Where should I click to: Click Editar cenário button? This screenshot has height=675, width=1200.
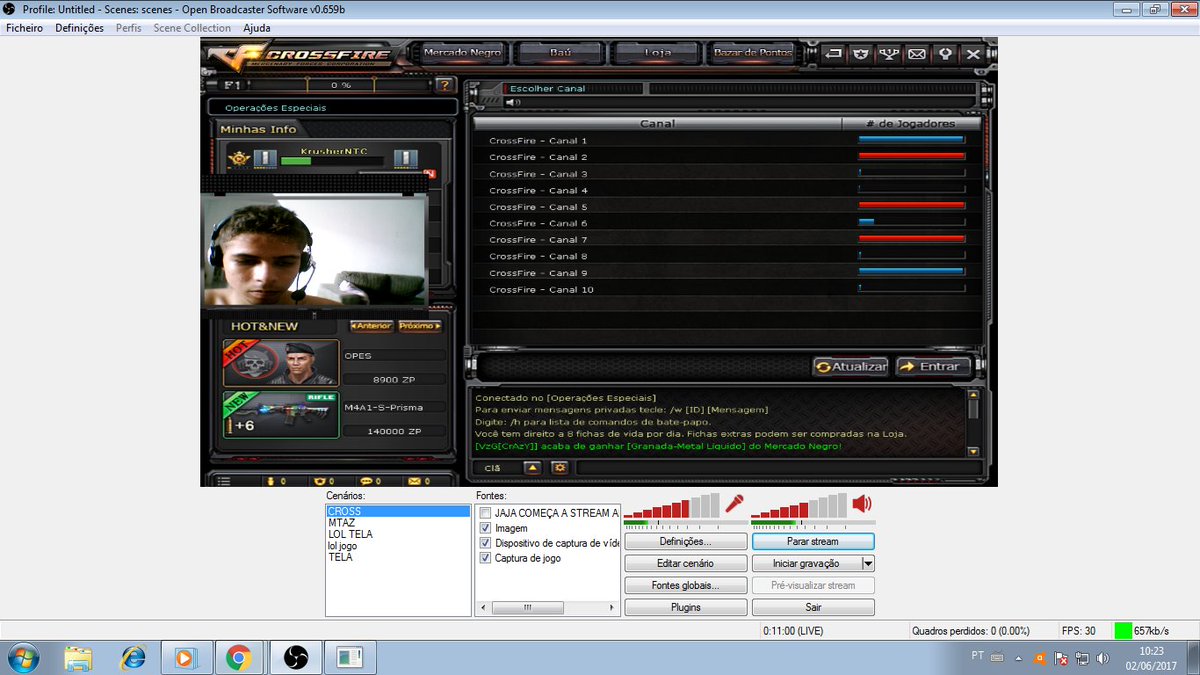pos(686,563)
